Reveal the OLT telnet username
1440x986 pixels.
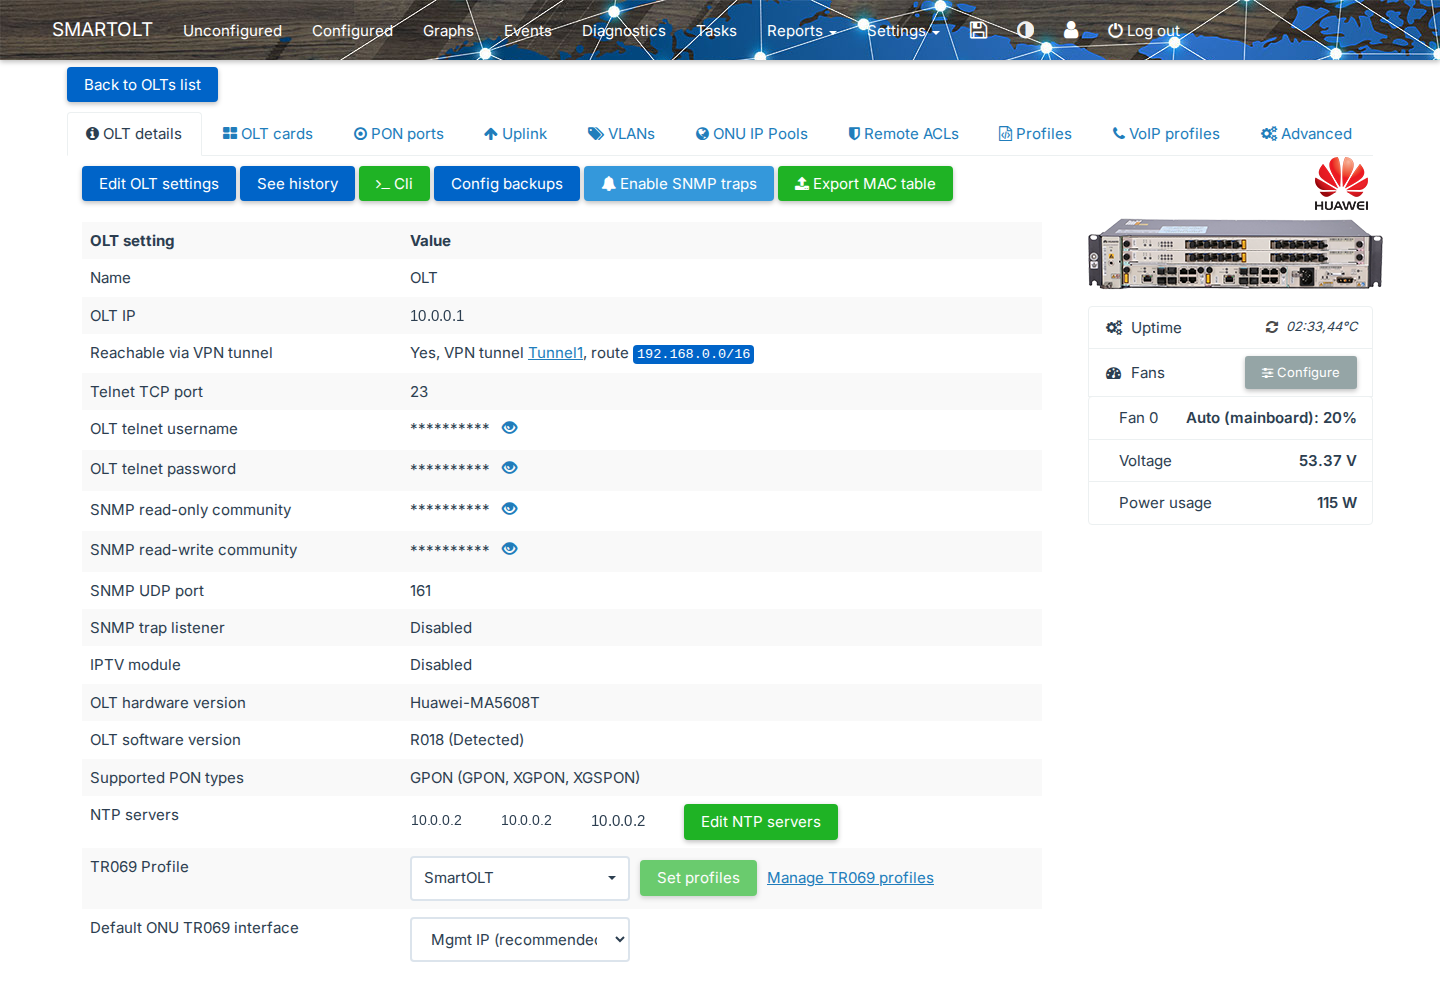509,428
